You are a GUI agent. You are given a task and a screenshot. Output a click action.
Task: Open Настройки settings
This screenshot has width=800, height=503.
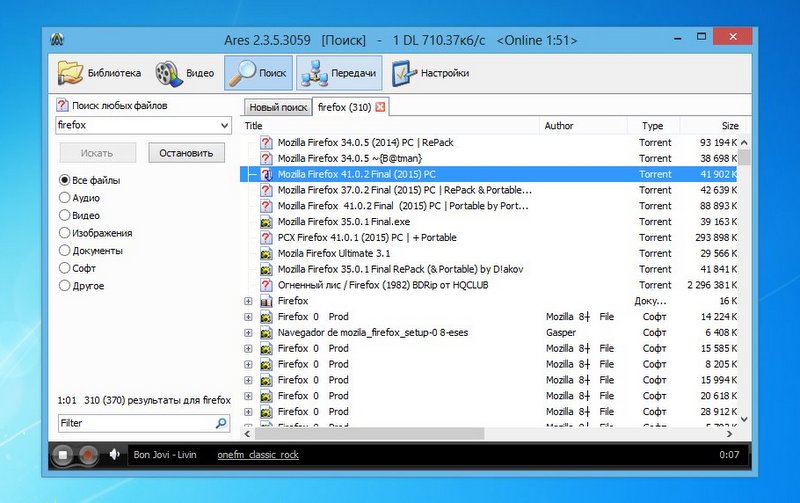[x=430, y=73]
